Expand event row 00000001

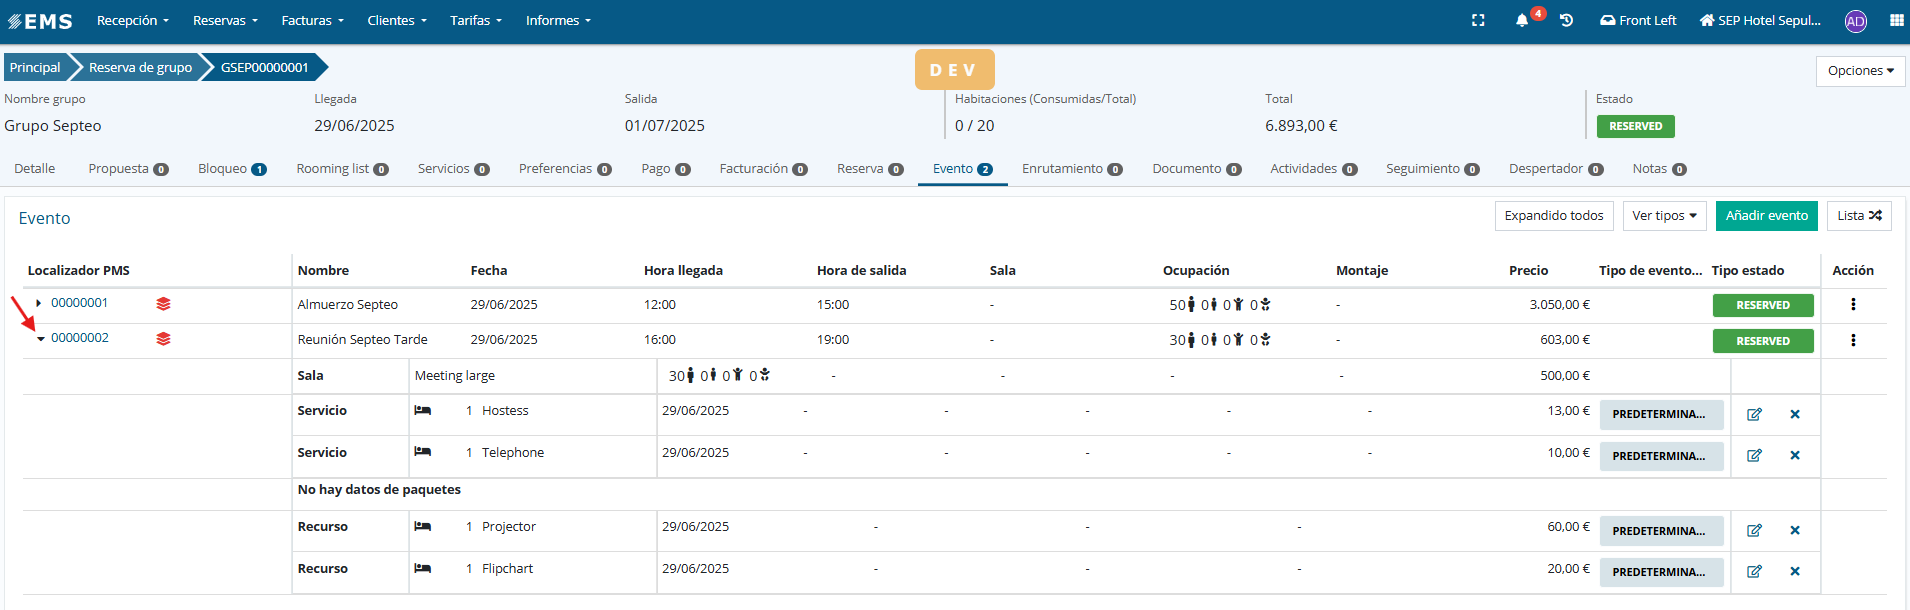[39, 303]
